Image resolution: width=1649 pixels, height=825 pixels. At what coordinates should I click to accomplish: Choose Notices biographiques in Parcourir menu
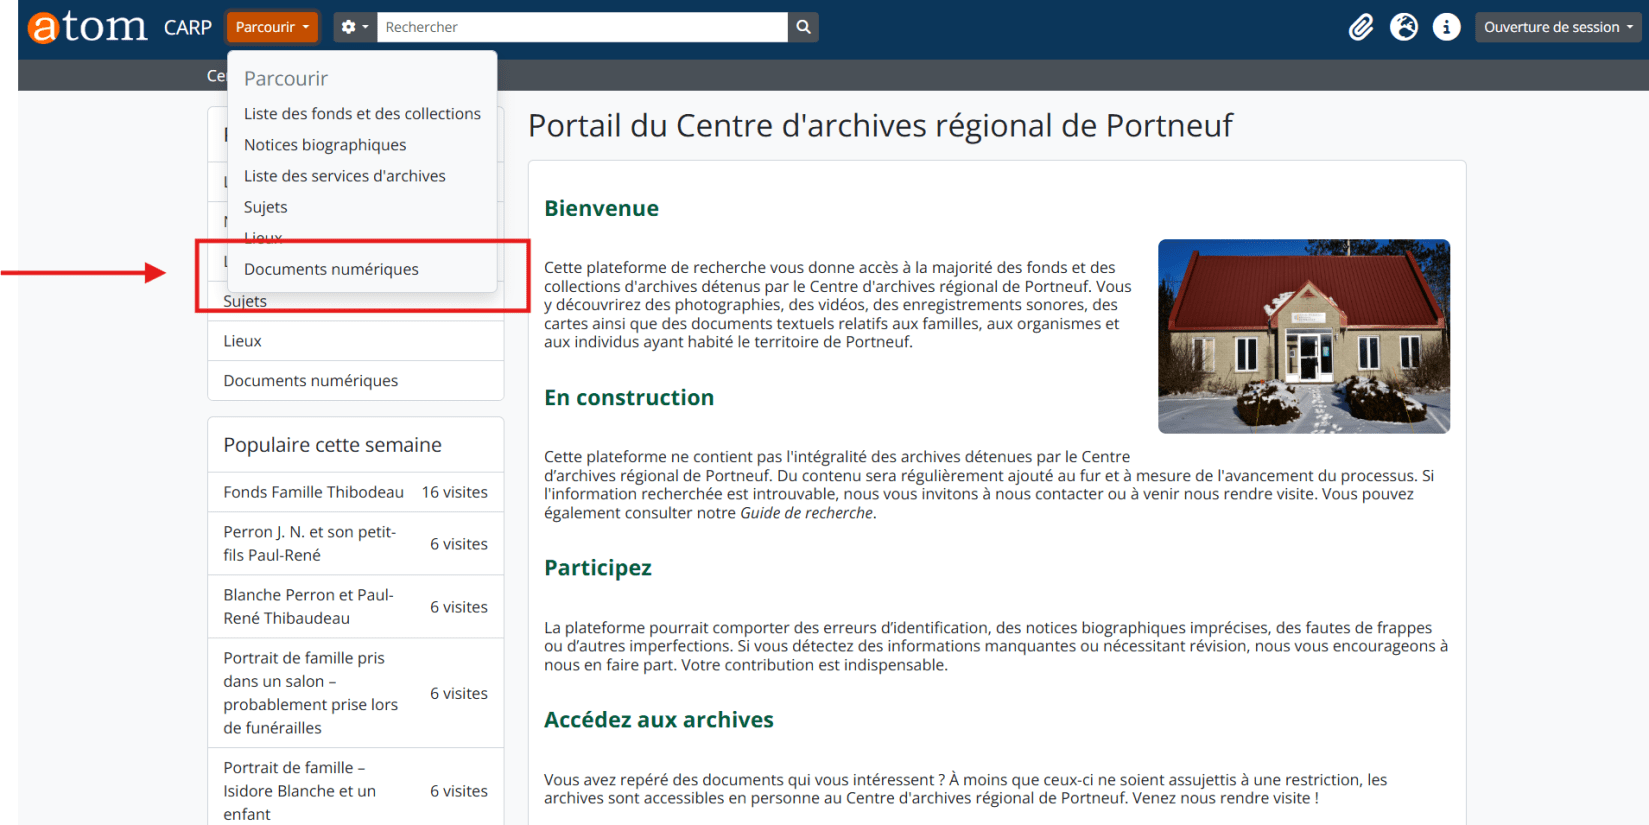(325, 145)
